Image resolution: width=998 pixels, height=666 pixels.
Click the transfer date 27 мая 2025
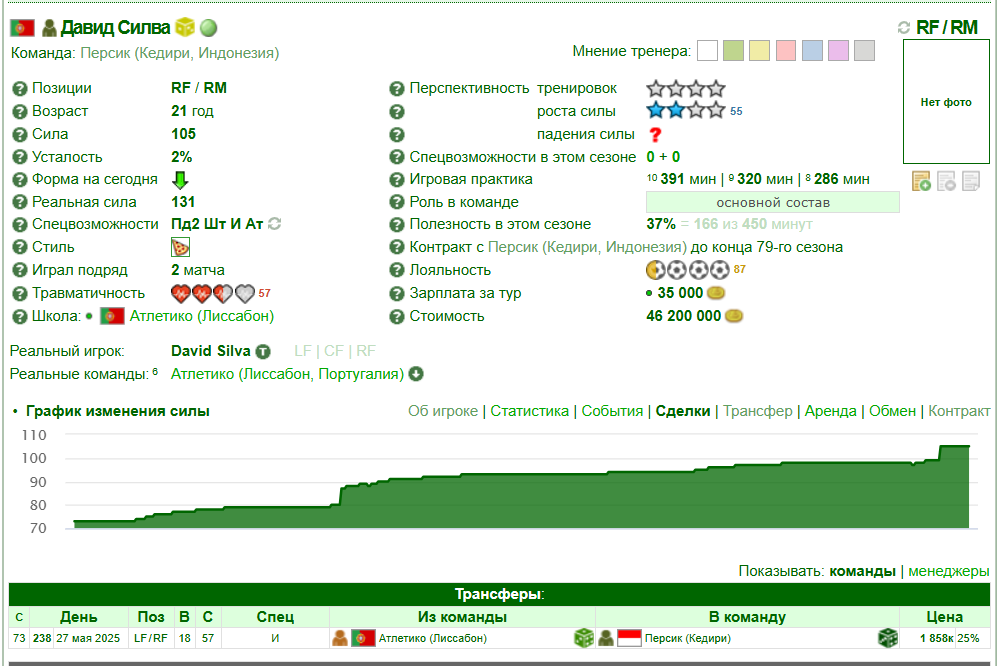(88, 638)
